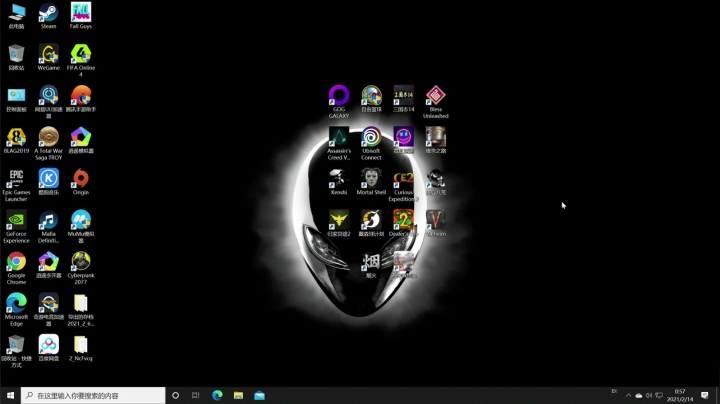
Task: Open File Explorer from the taskbar
Action: (x=238, y=395)
